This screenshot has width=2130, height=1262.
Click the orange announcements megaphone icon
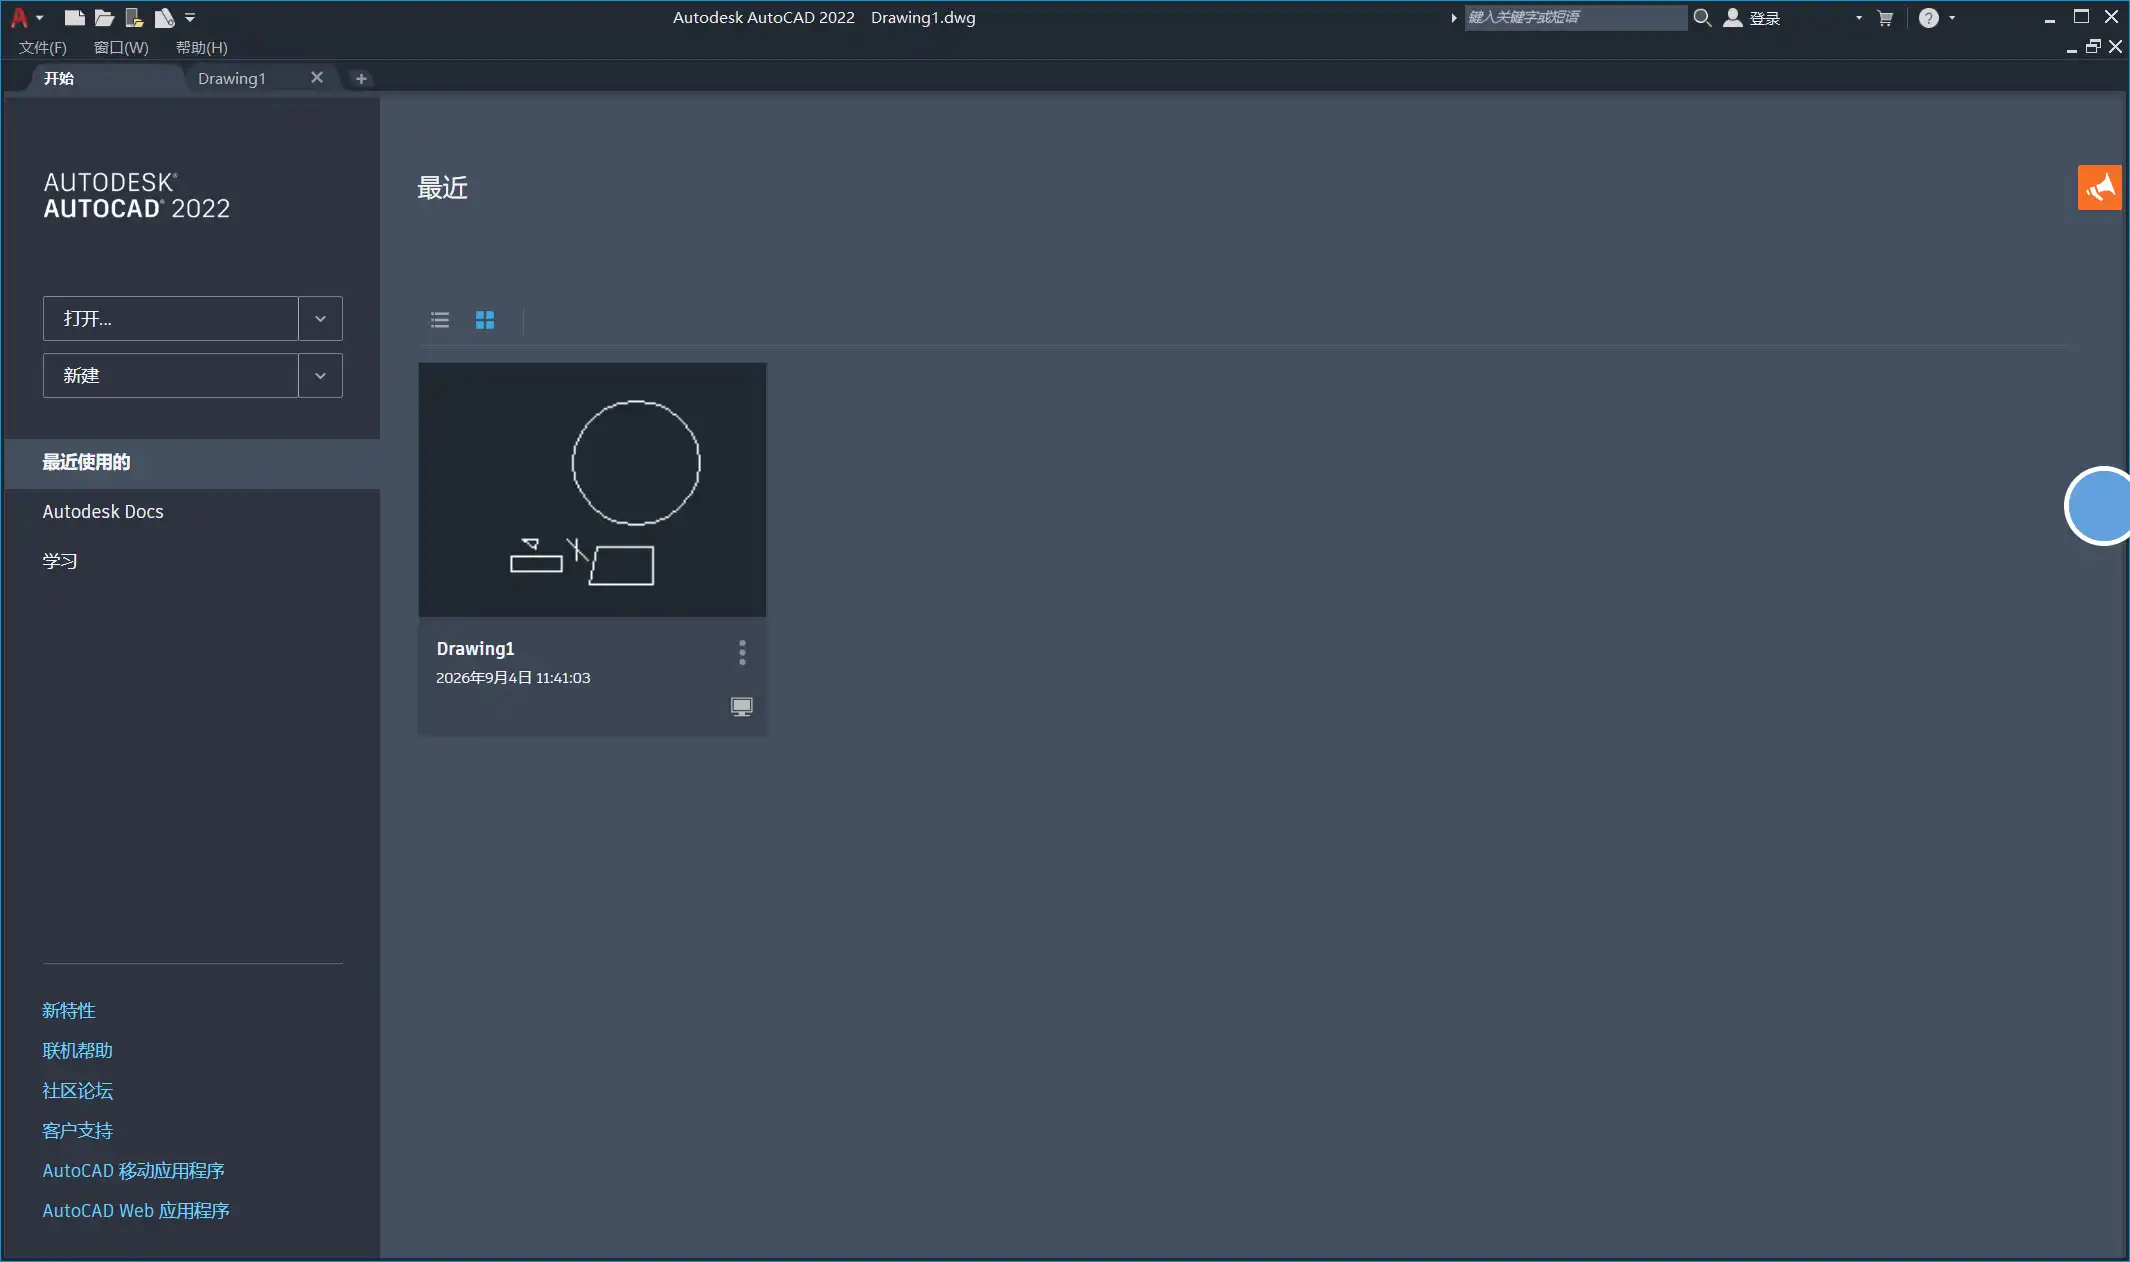(x=2099, y=188)
